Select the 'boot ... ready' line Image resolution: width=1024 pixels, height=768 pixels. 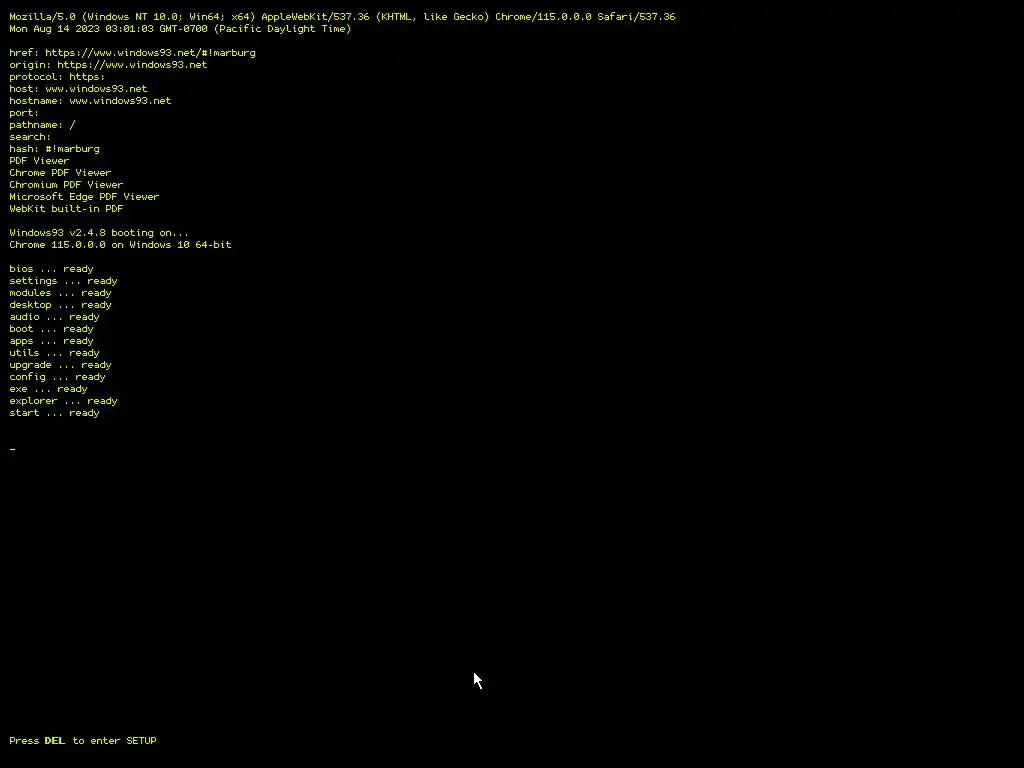[52, 329]
